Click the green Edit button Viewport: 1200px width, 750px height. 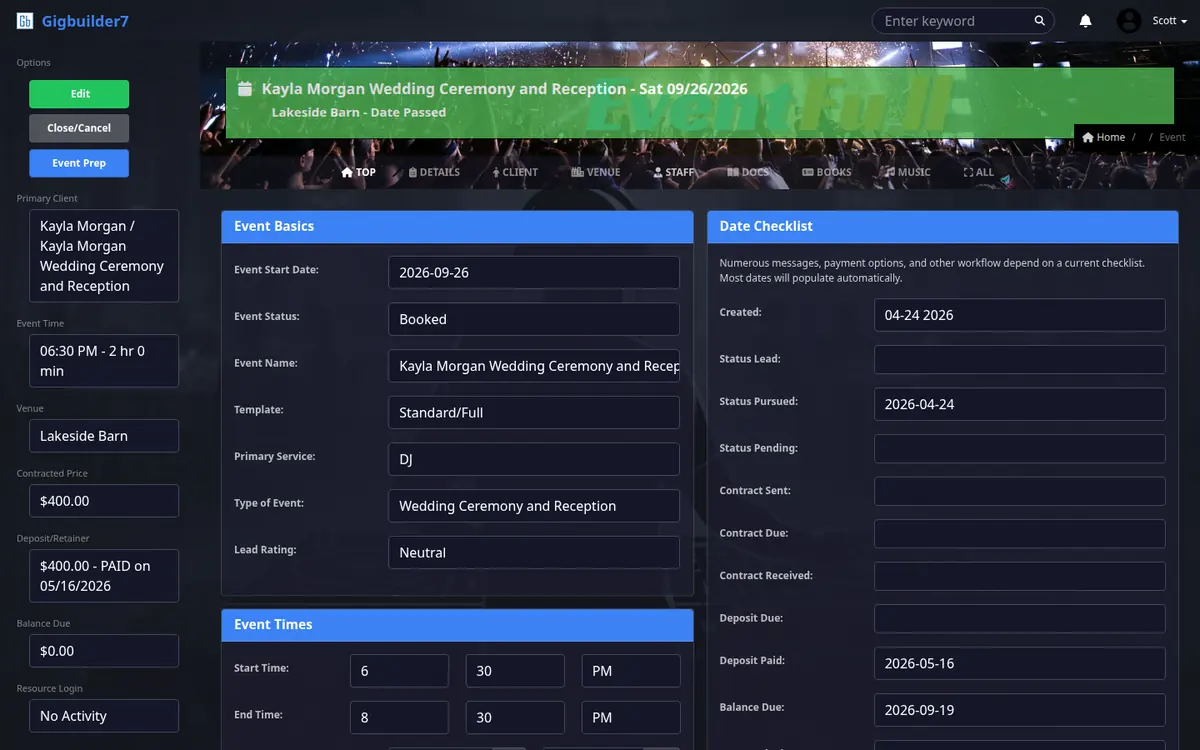79,94
